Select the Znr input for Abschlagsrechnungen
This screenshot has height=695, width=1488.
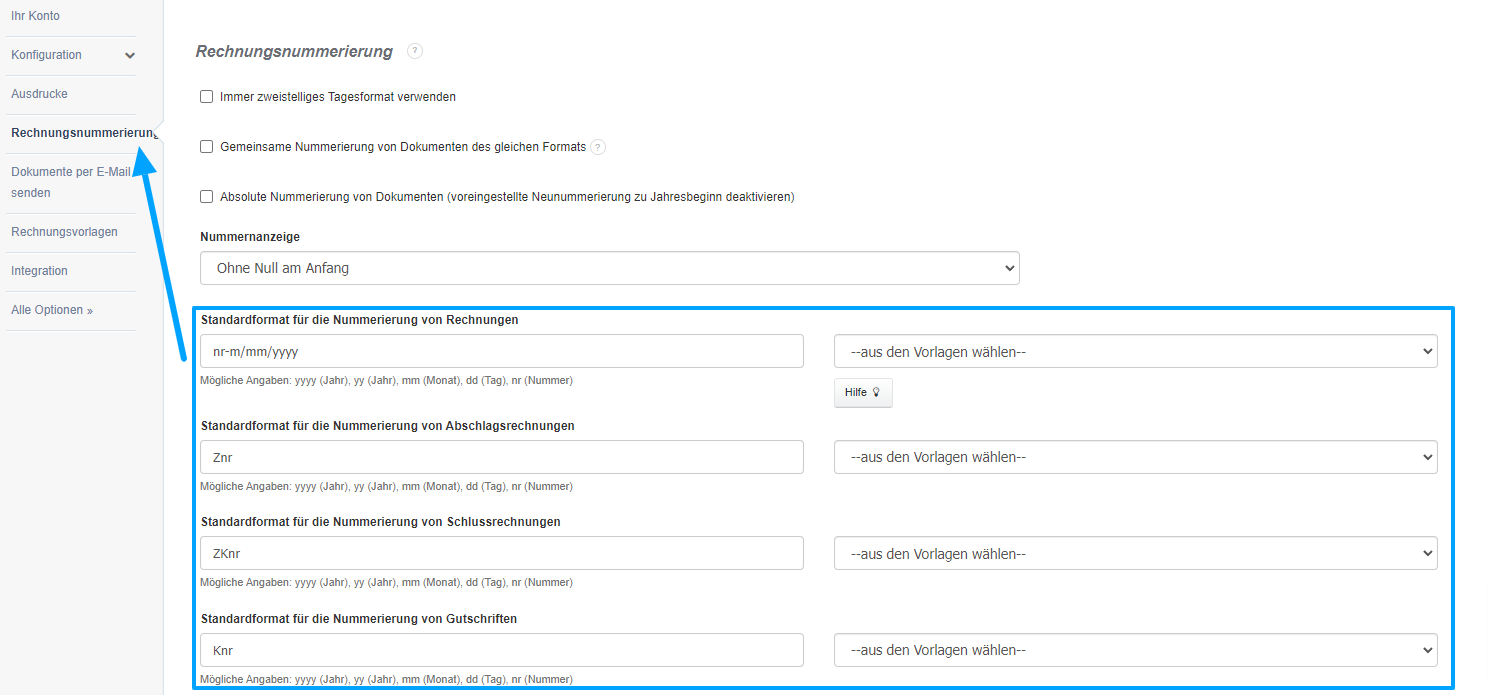point(500,457)
